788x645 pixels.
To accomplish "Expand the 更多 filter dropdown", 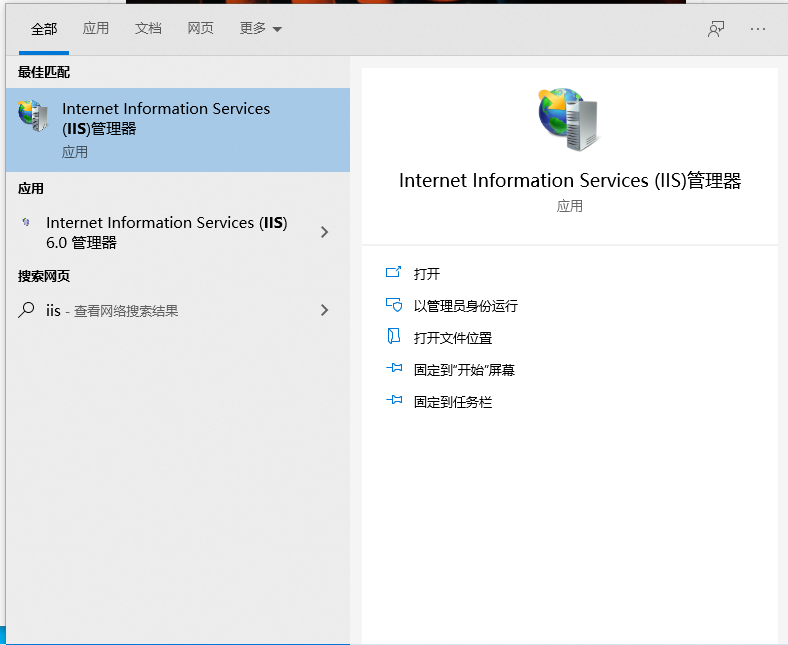I will click(x=260, y=29).
